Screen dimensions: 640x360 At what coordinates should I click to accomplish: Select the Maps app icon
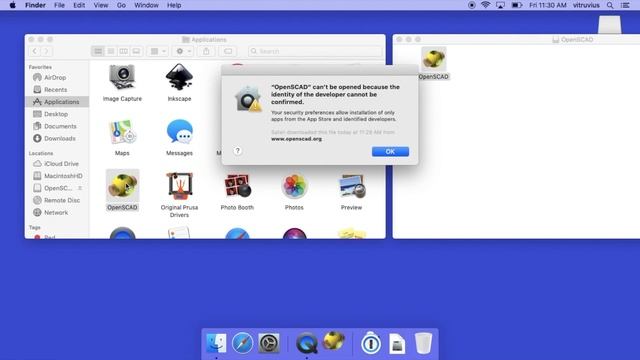click(122, 131)
